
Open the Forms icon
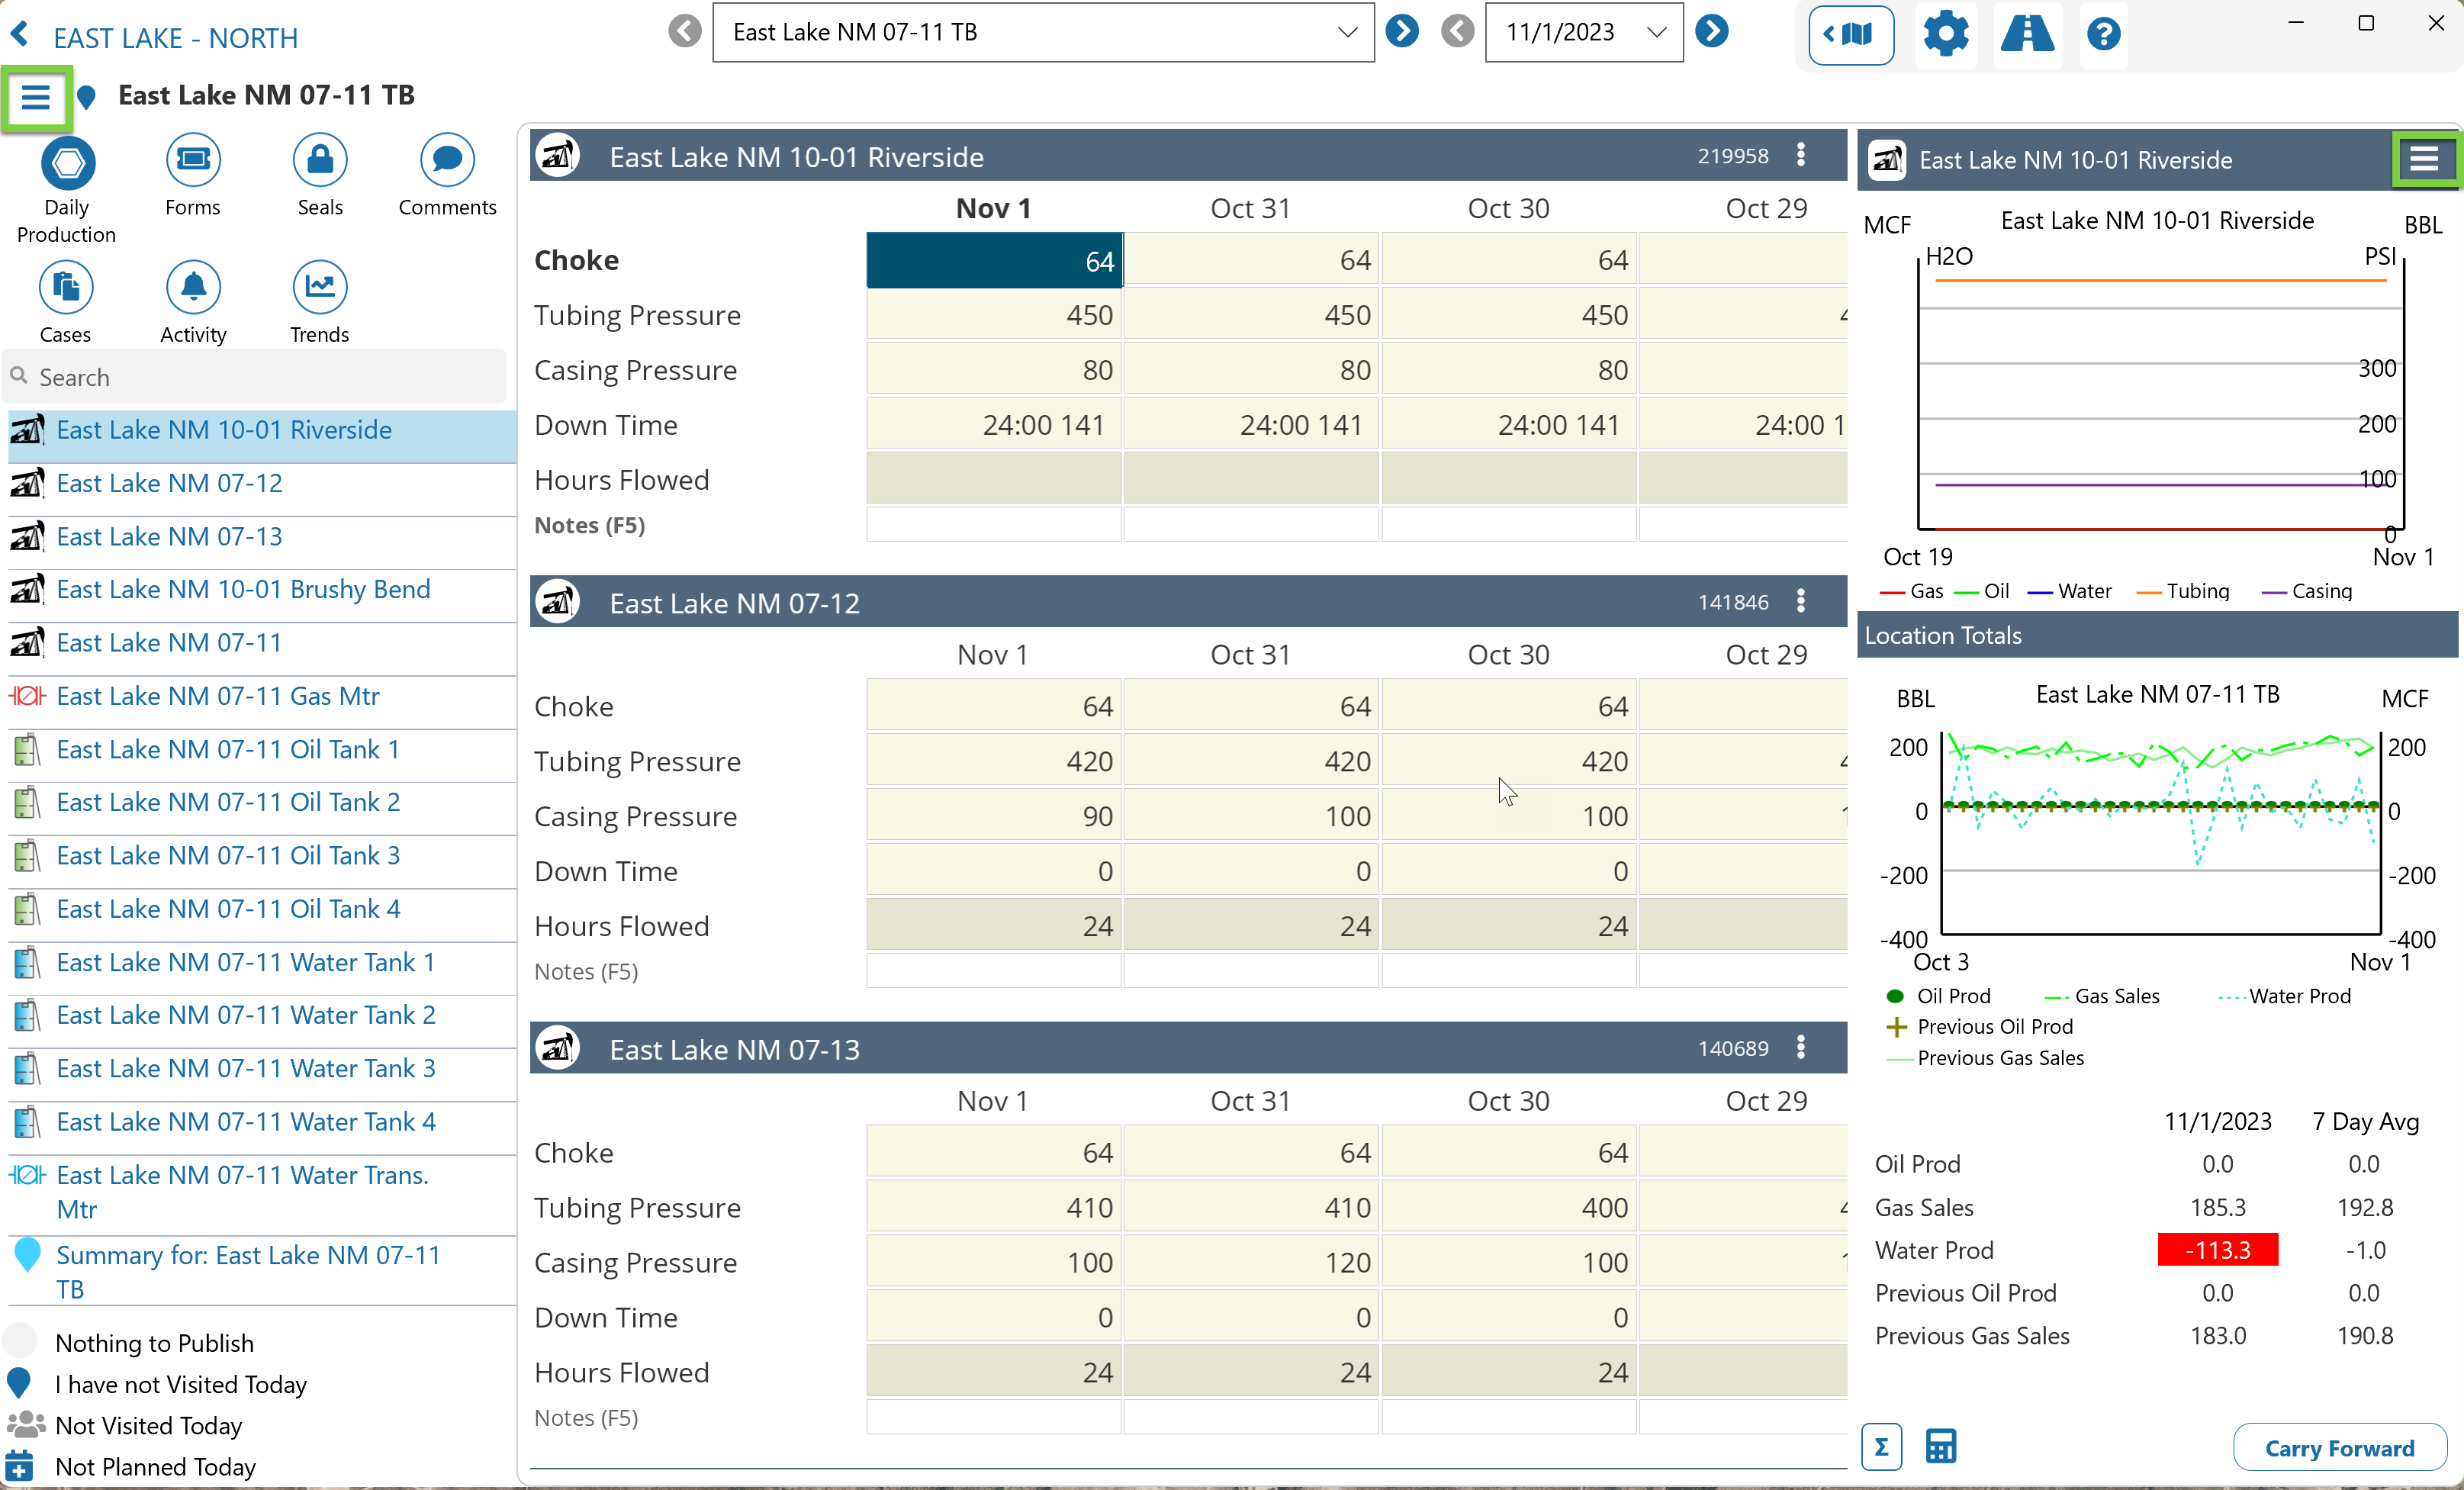click(192, 160)
